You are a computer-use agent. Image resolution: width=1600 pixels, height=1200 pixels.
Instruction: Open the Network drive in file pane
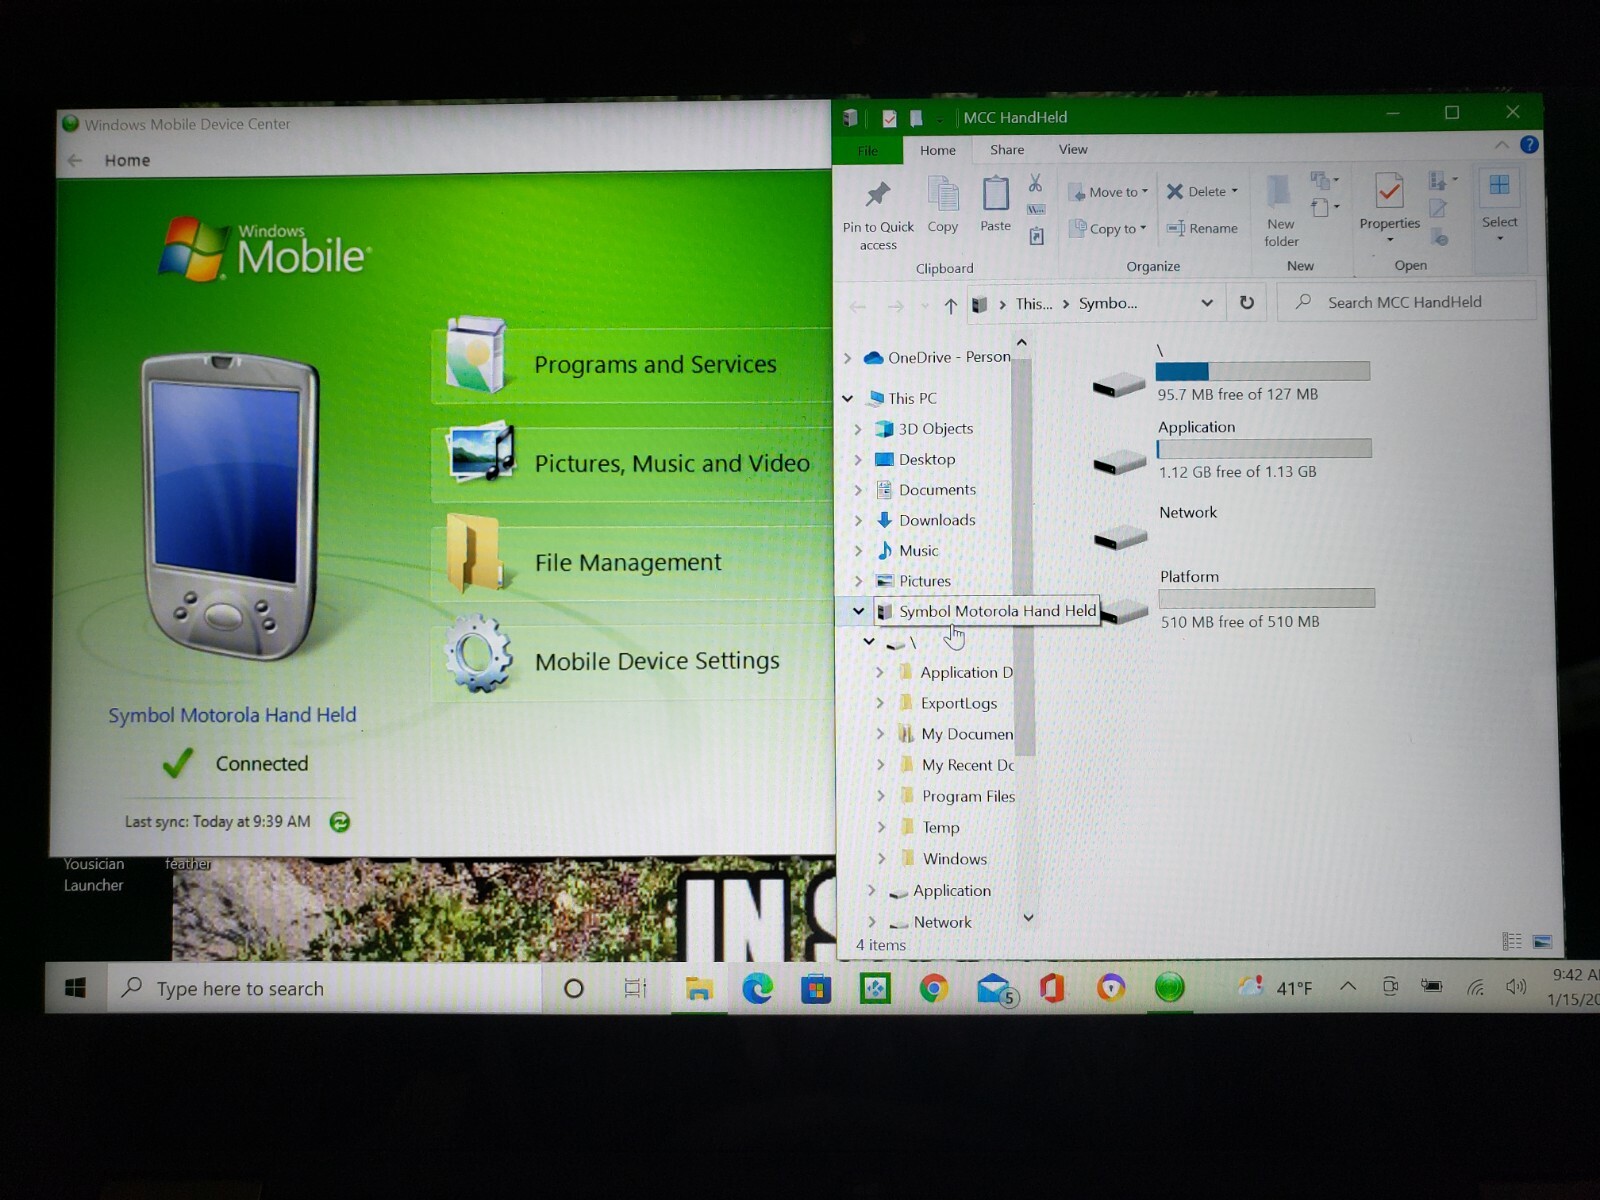1120,538
